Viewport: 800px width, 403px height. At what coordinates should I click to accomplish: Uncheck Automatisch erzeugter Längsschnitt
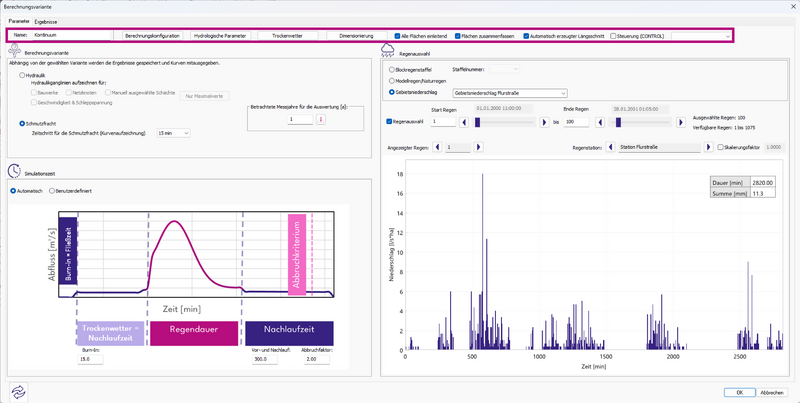[527, 36]
